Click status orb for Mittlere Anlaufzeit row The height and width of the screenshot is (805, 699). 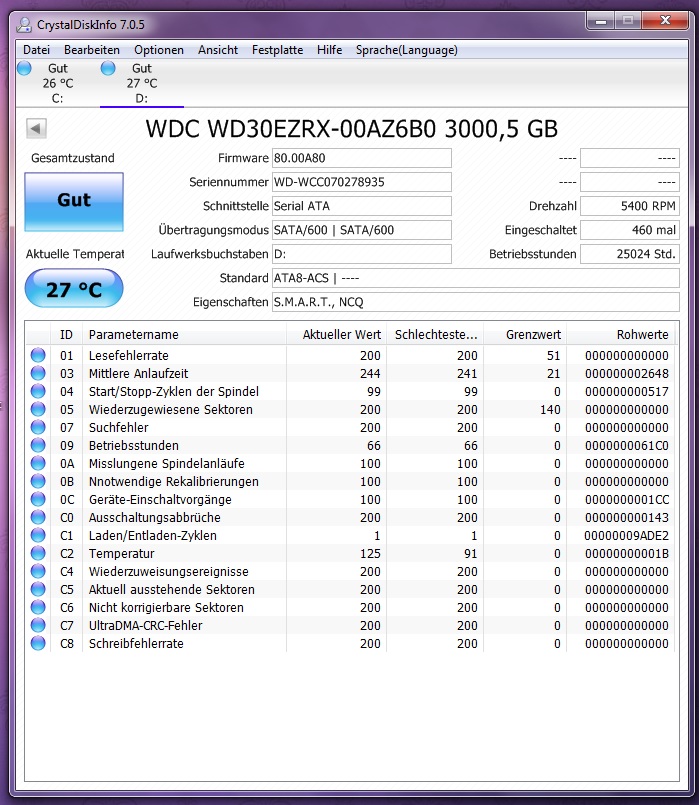point(38,373)
